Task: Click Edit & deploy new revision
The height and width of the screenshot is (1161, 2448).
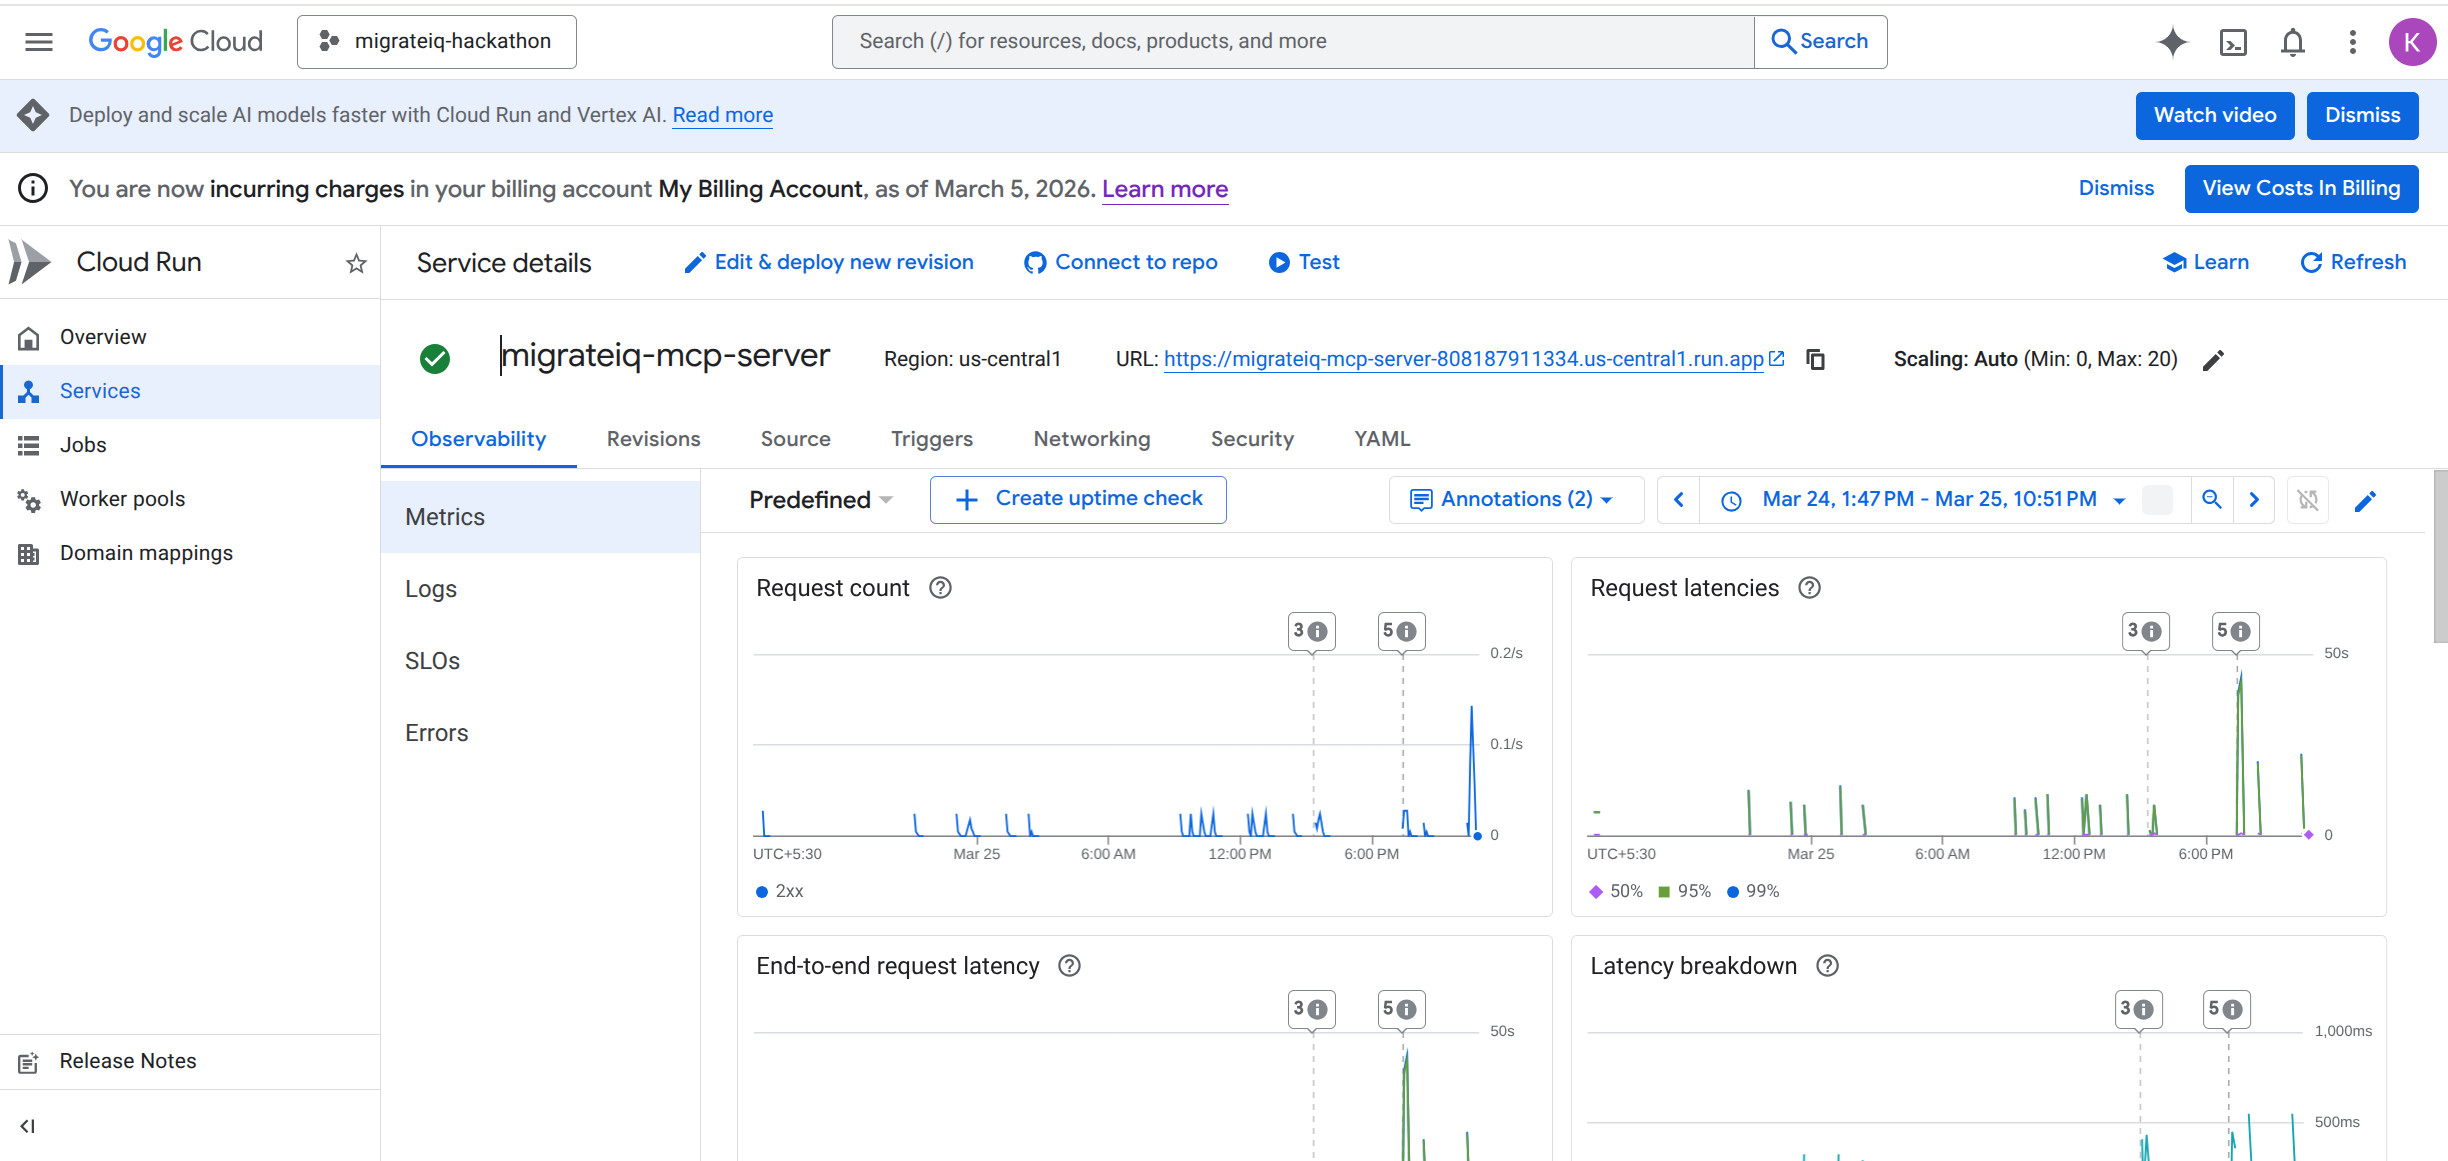Action: (x=829, y=262)
